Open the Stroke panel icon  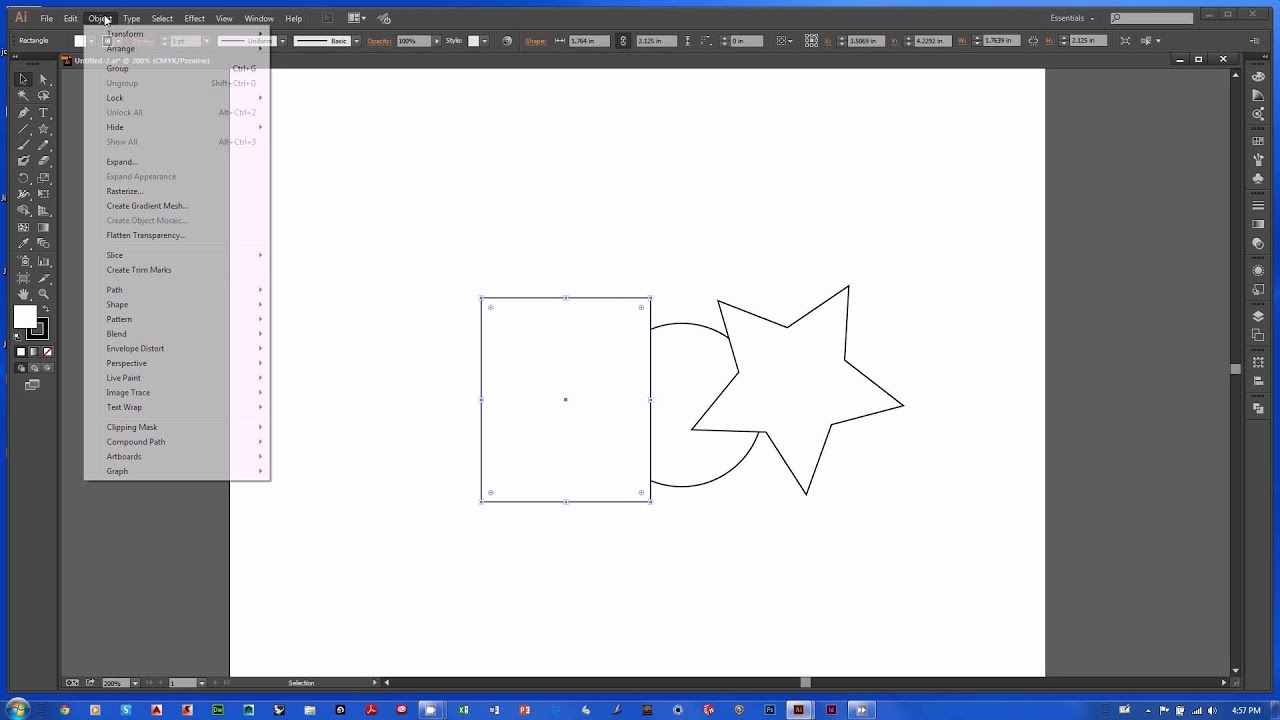point(1259,206)
